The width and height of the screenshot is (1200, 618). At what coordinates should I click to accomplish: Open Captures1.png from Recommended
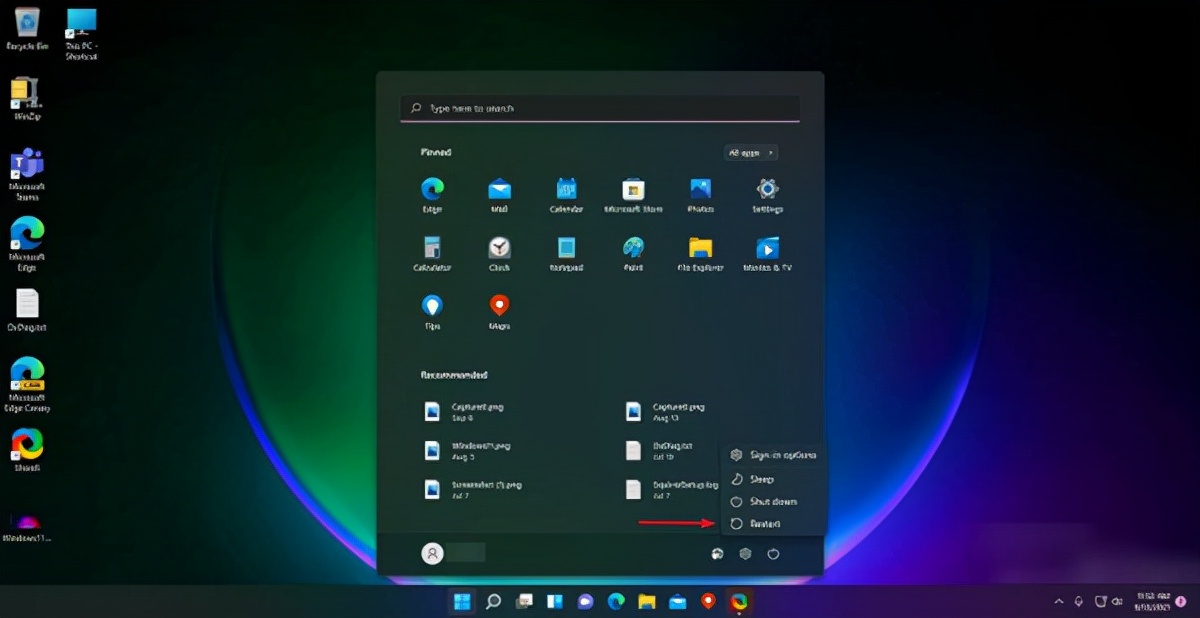tap(470, 409)
